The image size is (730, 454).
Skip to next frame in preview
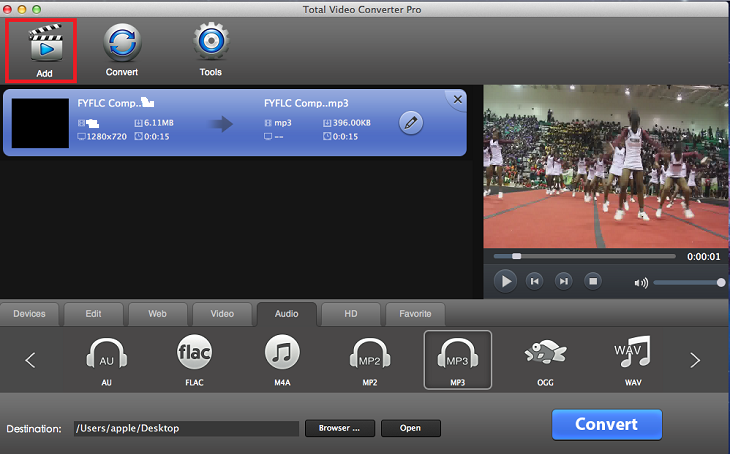point(563,281)
